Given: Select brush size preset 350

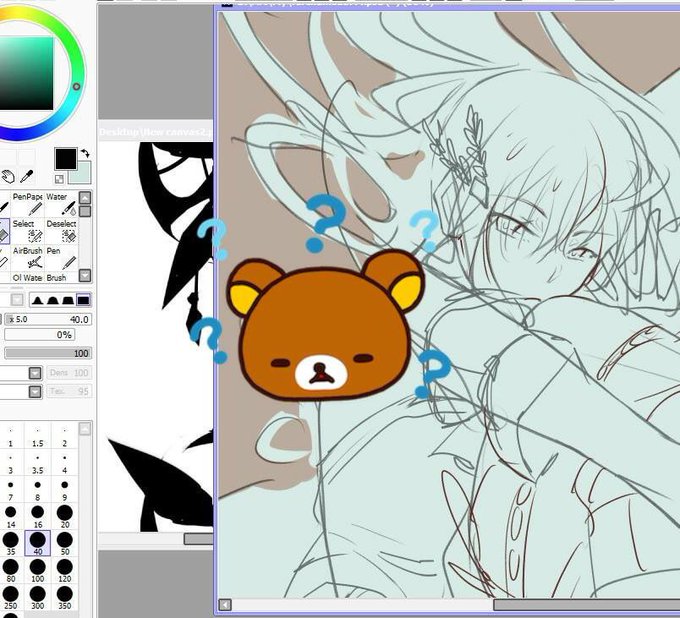Looking at the screenshot, I should coord(65,597).
